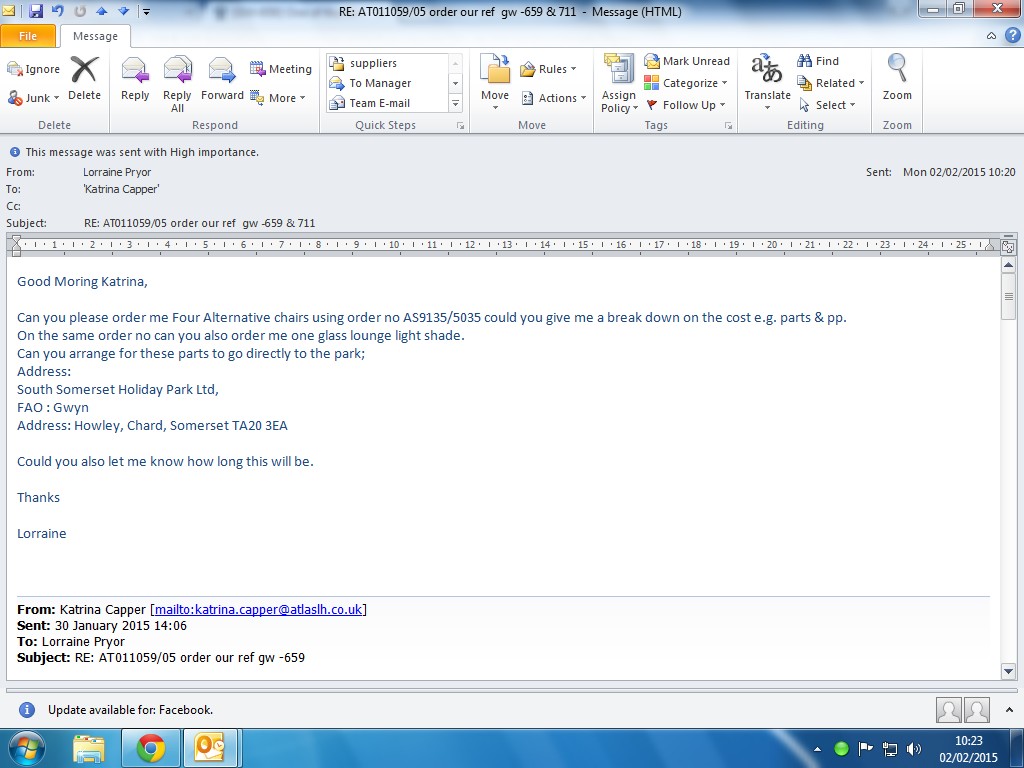Click the katrina.capper@atlaslh.co.uk mailto link
Viewport: 1024px width, 768px height.
tap(258, 609)
